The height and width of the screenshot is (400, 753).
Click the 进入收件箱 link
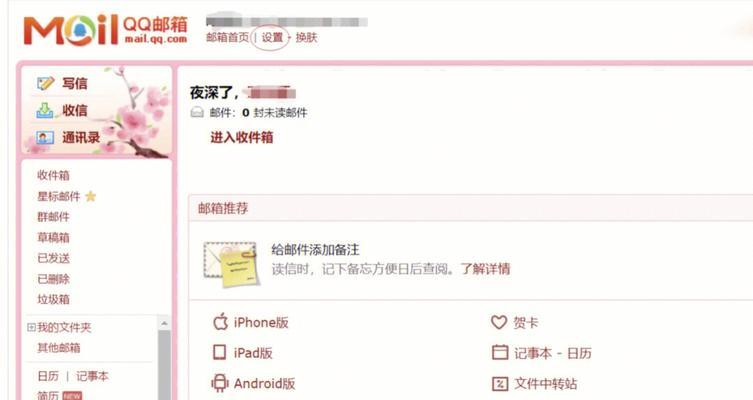tap(242, 137)
